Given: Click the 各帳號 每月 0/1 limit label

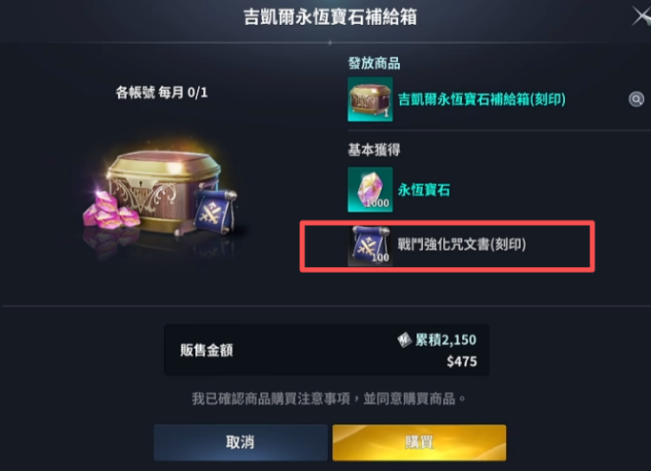Looking at the screenshot, I should (162, 92).
